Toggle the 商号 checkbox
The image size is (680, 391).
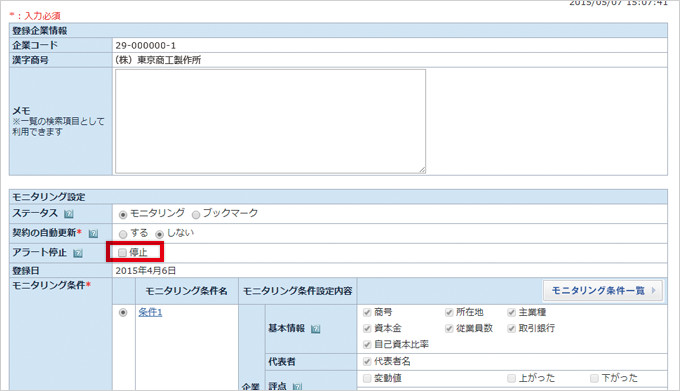pos(367,313)
